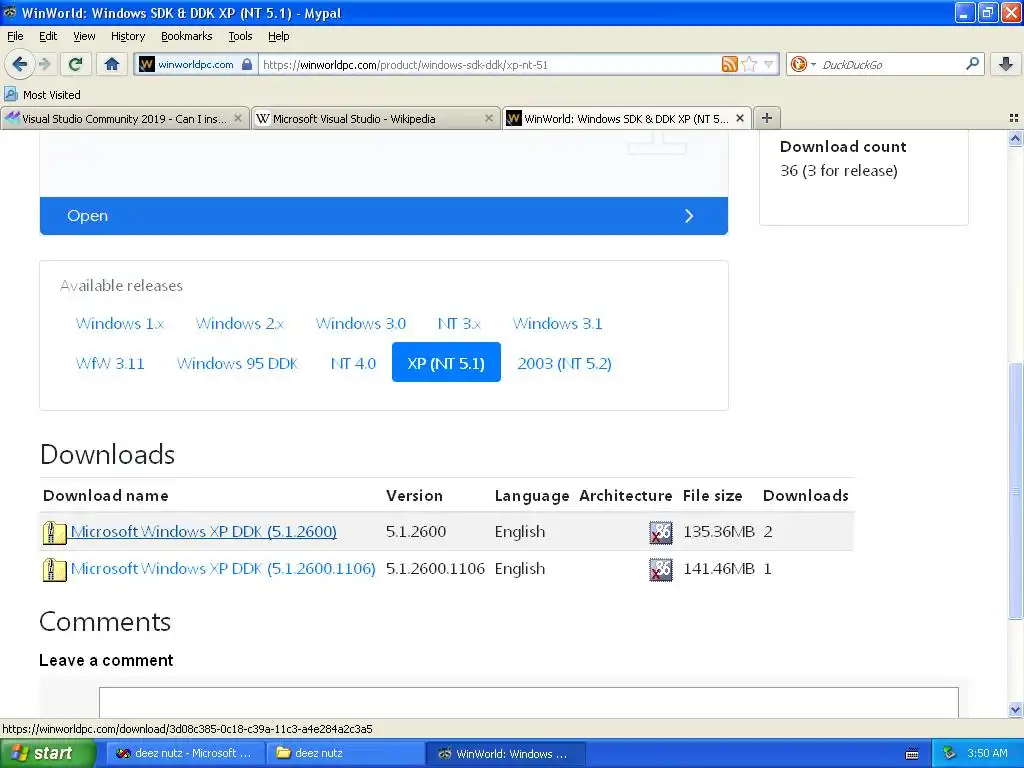Bookmark this page with the star icon

tap(749, 64)
